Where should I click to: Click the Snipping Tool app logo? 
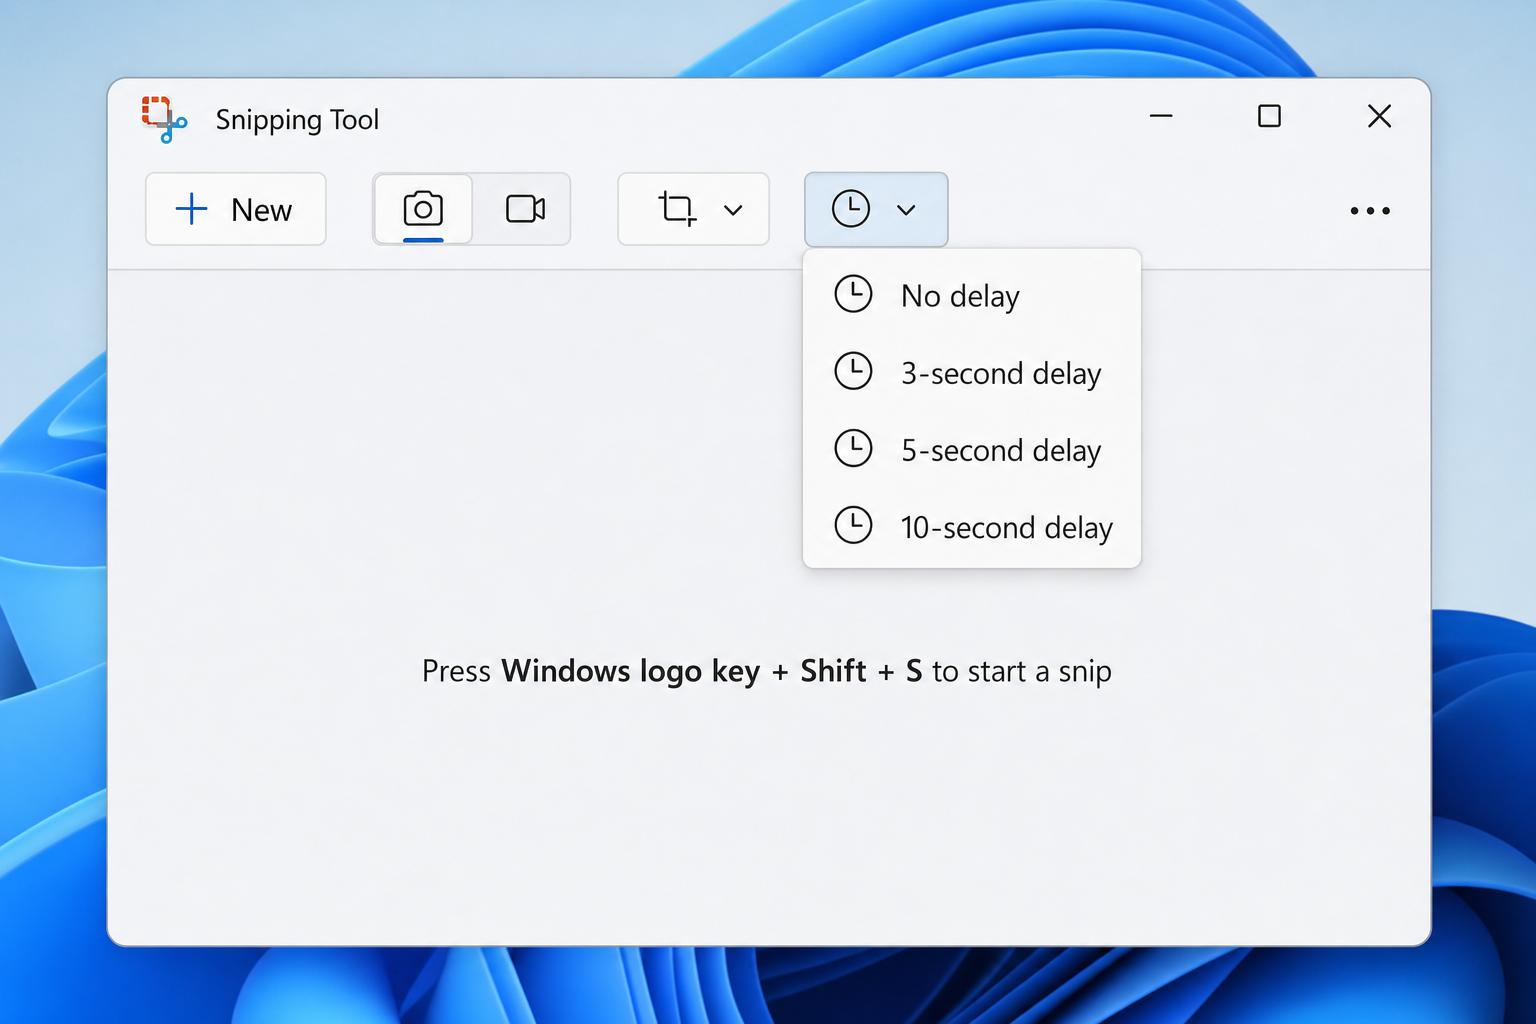click(x=164, y=119)
